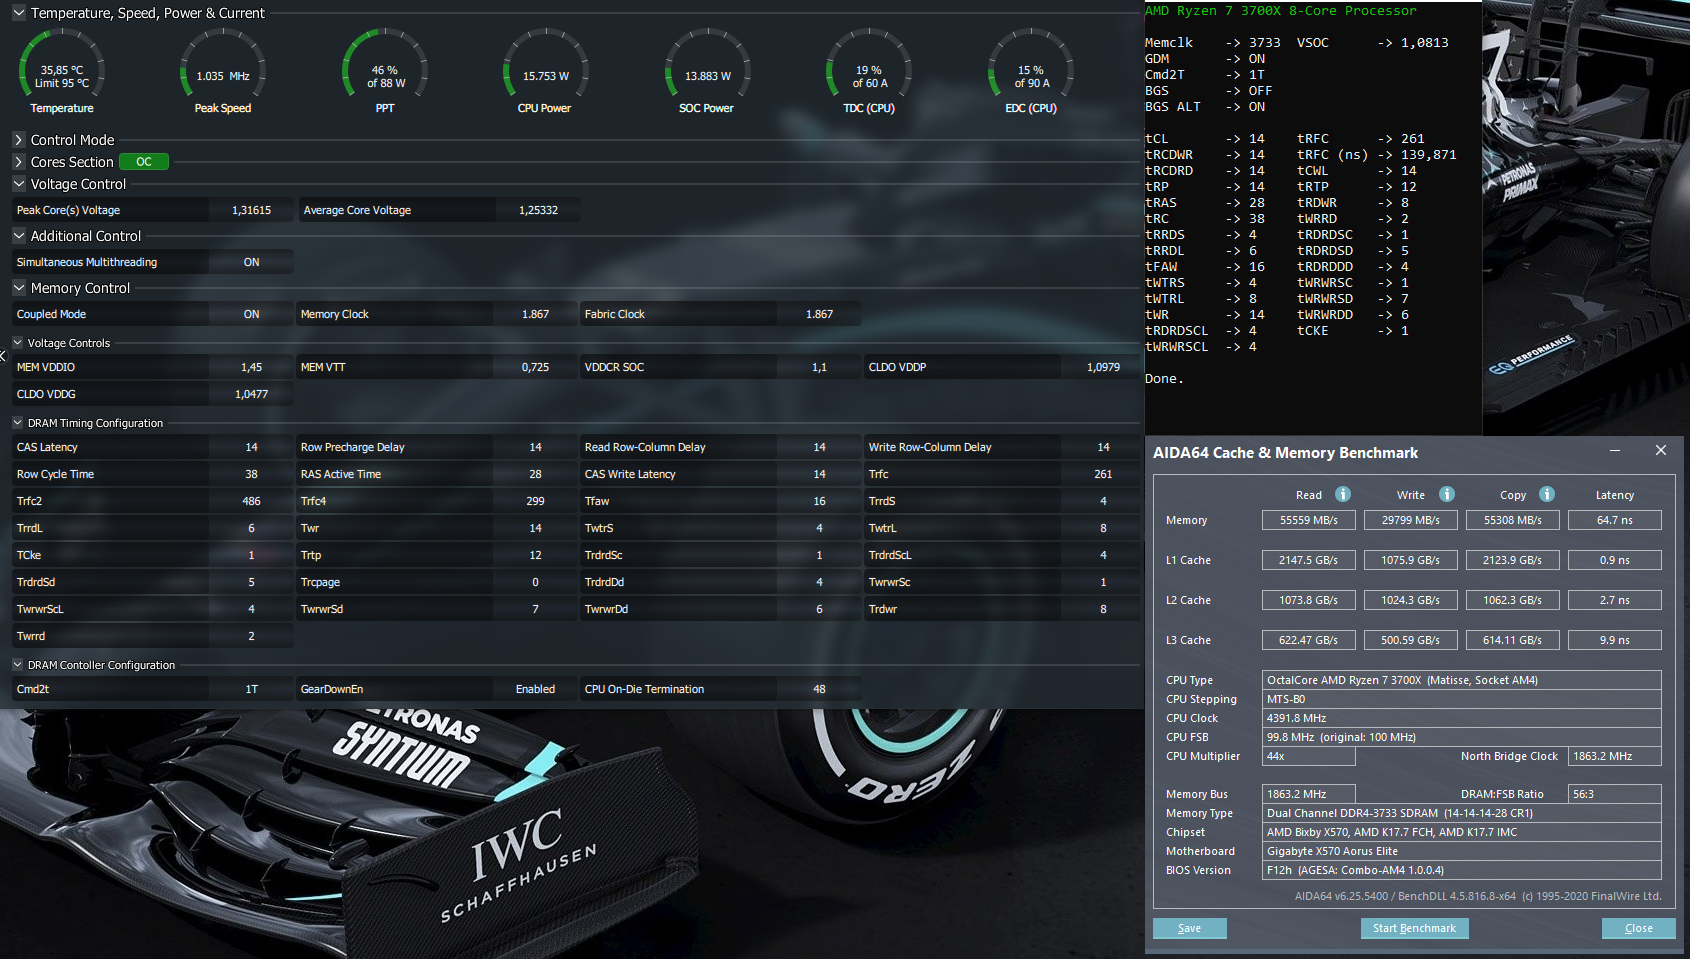
Task: Click the Memory Latency result 64.7 ns
Action: click(1614, 520)
